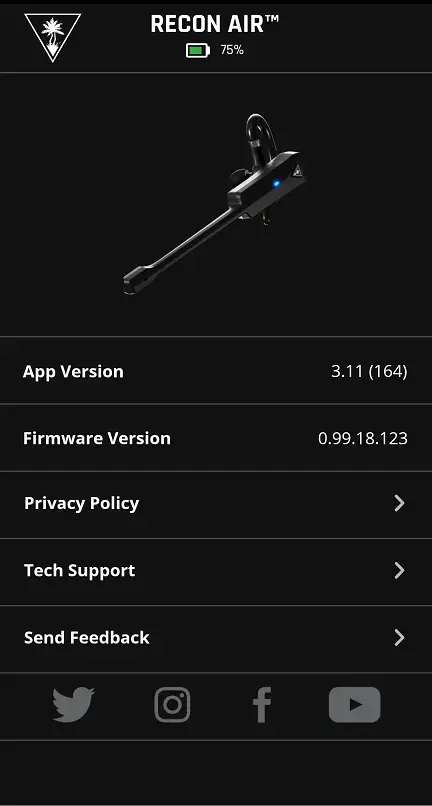The height and width of the screenshot is (806, 432).
Task: Open the Facebook f icon
Action: [262, 705]
